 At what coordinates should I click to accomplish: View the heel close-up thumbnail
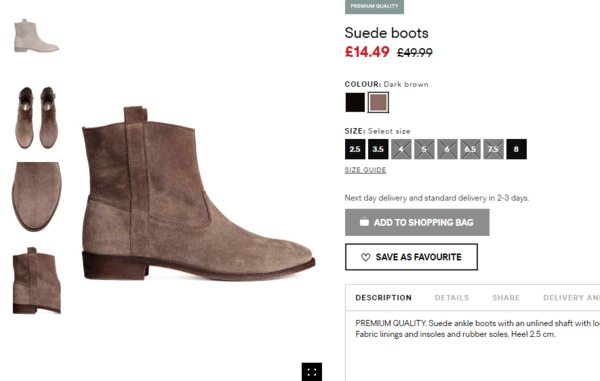tap(37, 280)
